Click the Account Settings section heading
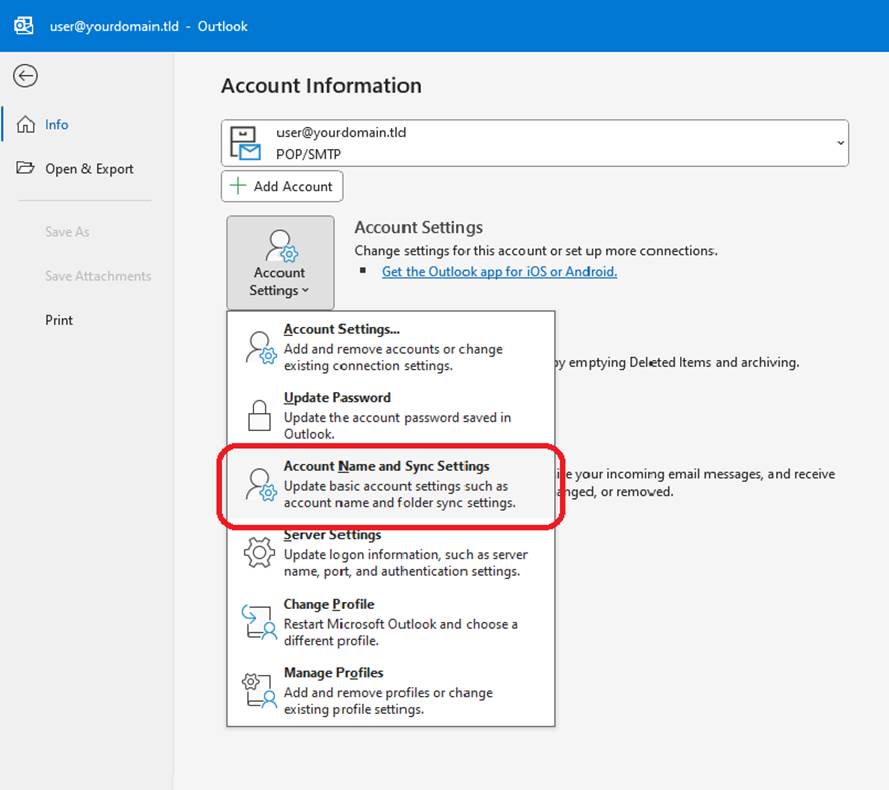Image resolution: width=889 pixels, height=790 pixels. coord(419,227)
